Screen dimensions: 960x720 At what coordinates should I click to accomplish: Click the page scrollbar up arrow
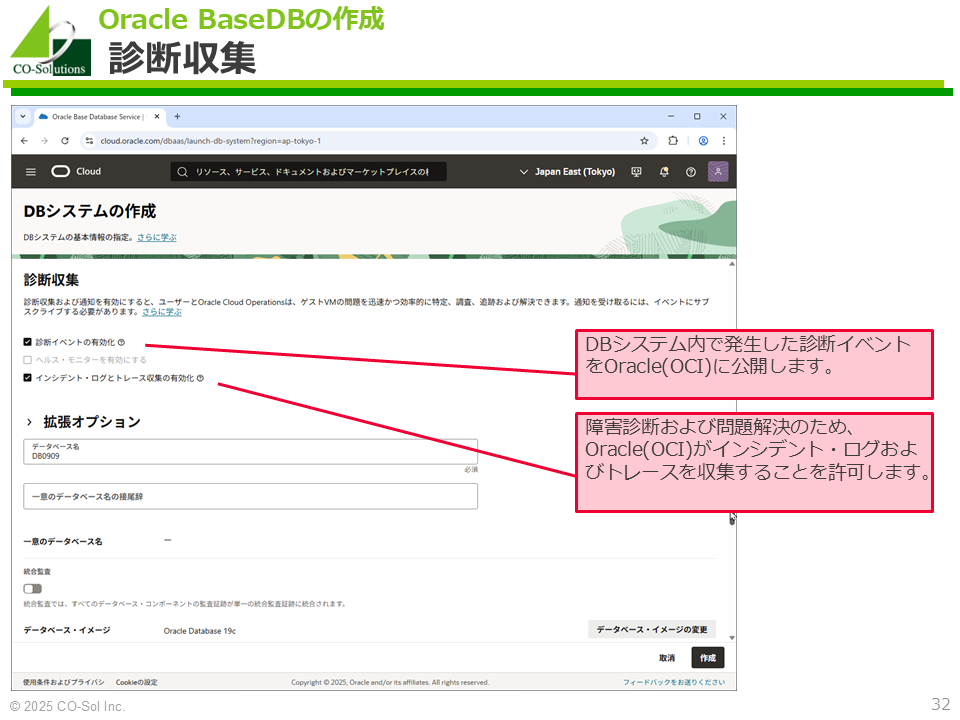click(x=732, y=264)
